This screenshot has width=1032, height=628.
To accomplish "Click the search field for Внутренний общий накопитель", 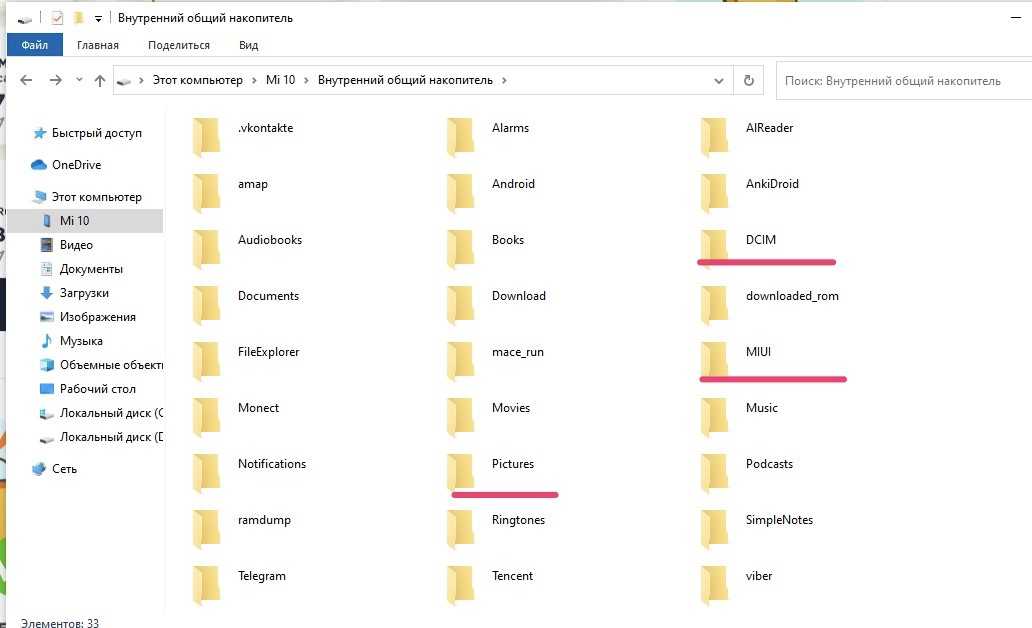I will [x=900, y=81].
